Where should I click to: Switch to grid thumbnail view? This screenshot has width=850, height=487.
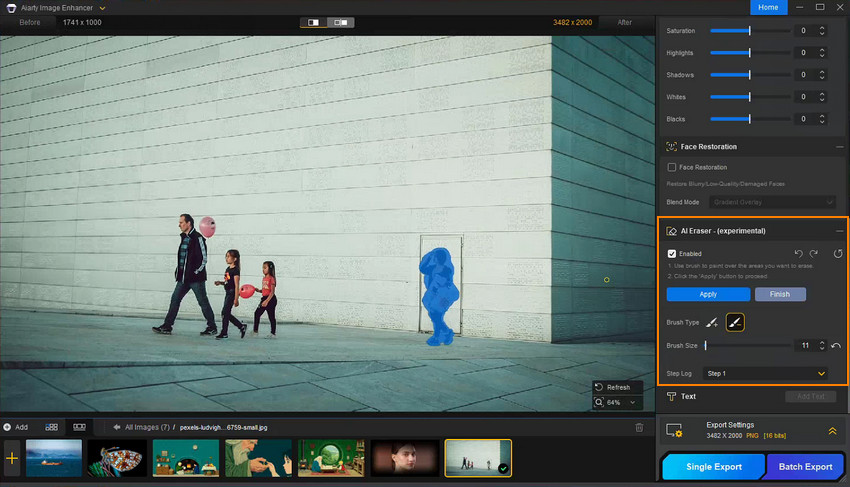pos(52,427)
